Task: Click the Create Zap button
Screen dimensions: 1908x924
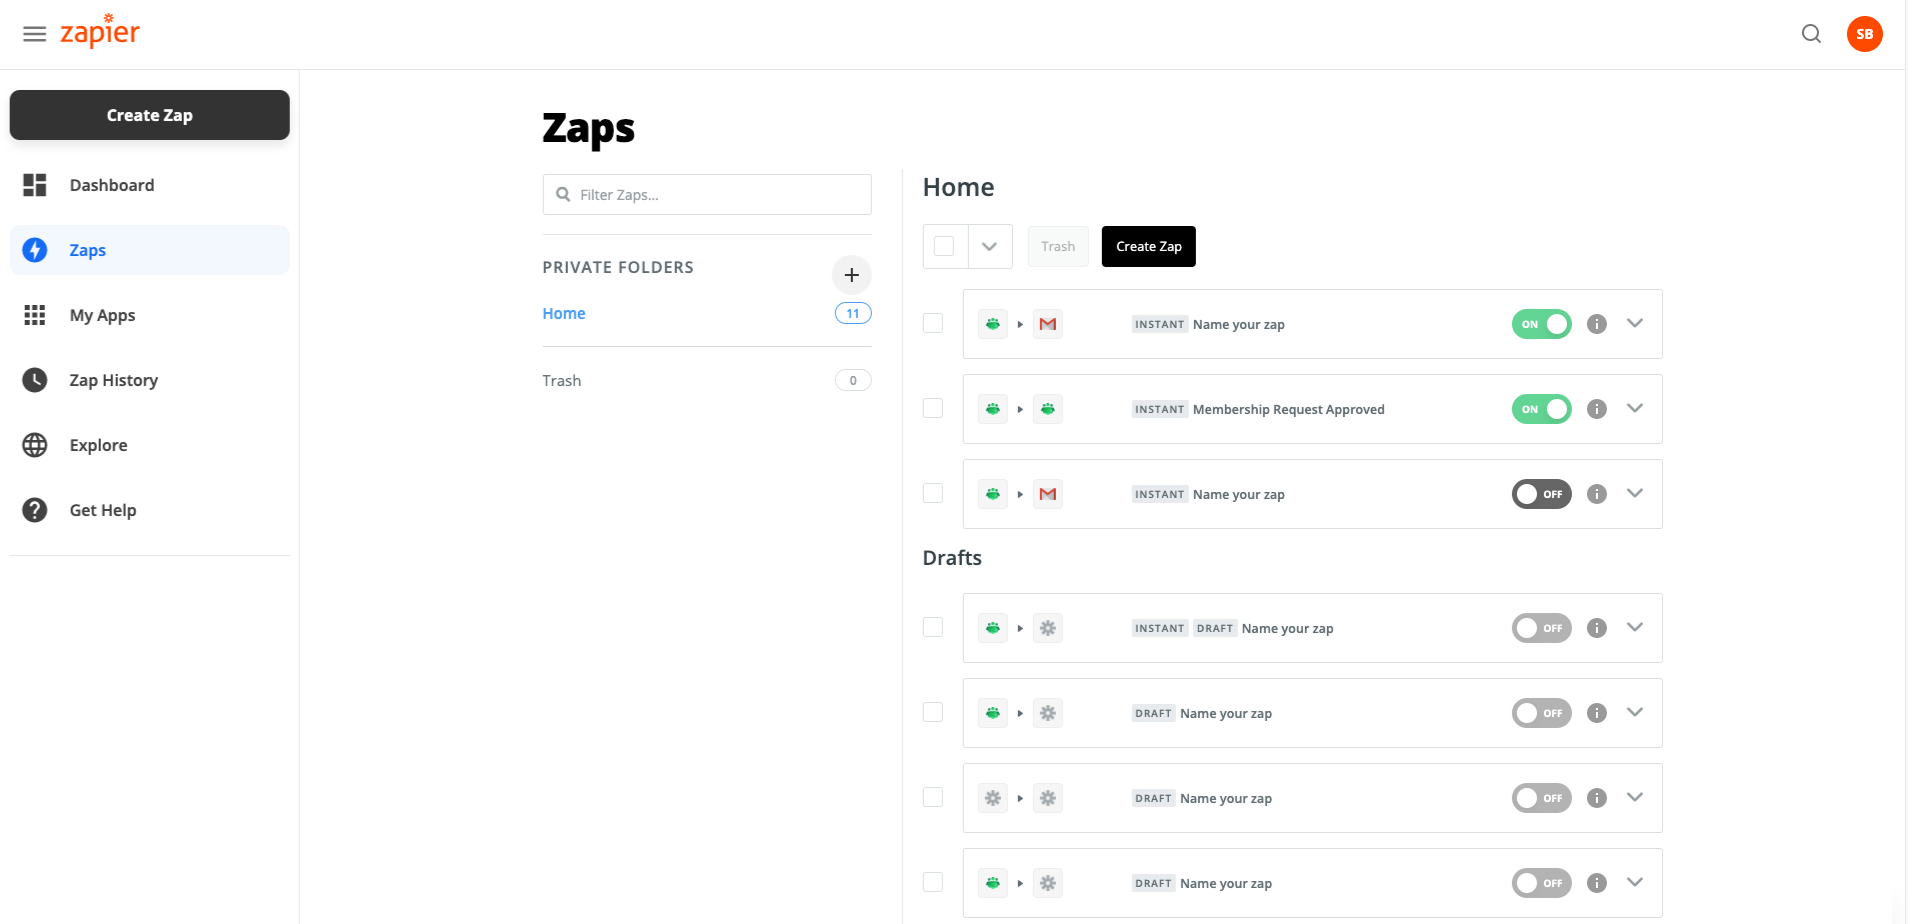Action: click(x=149, y=115)
